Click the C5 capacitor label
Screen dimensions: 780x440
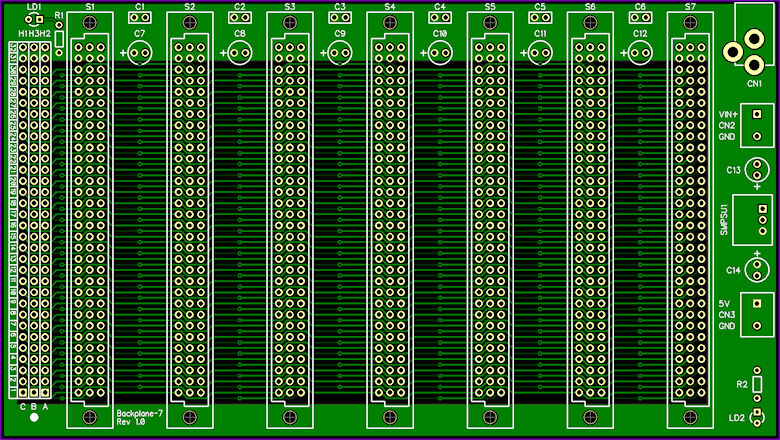(x=540, y=6)
